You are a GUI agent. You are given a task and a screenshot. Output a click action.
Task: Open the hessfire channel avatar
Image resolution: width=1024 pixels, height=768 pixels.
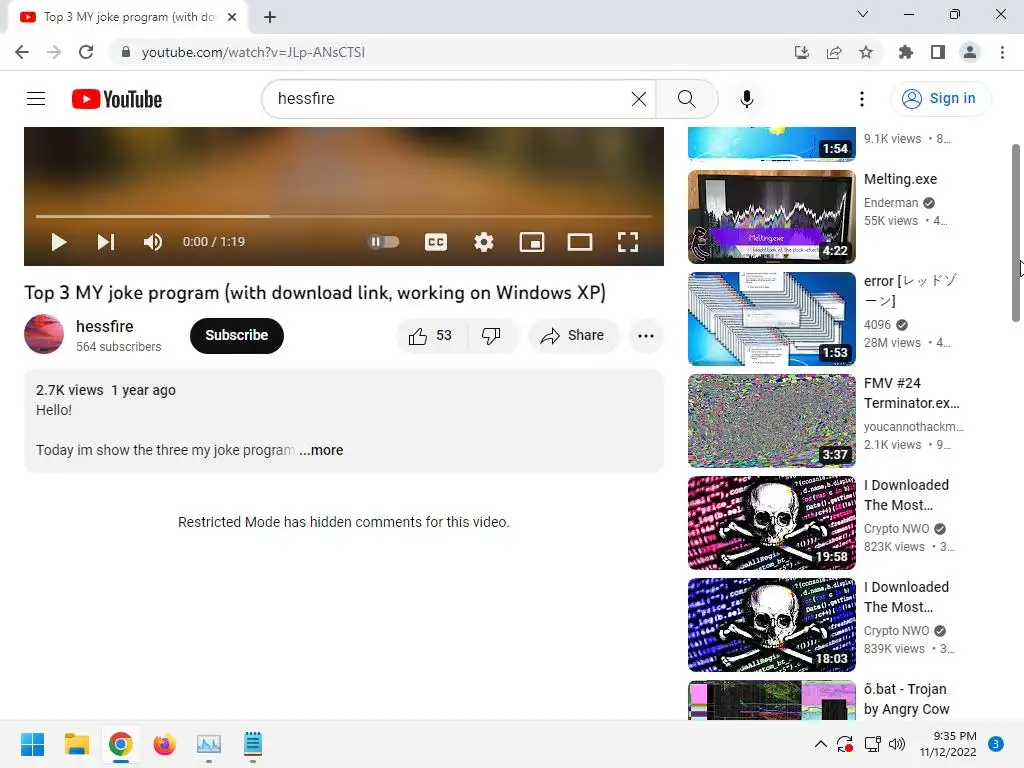44,334
